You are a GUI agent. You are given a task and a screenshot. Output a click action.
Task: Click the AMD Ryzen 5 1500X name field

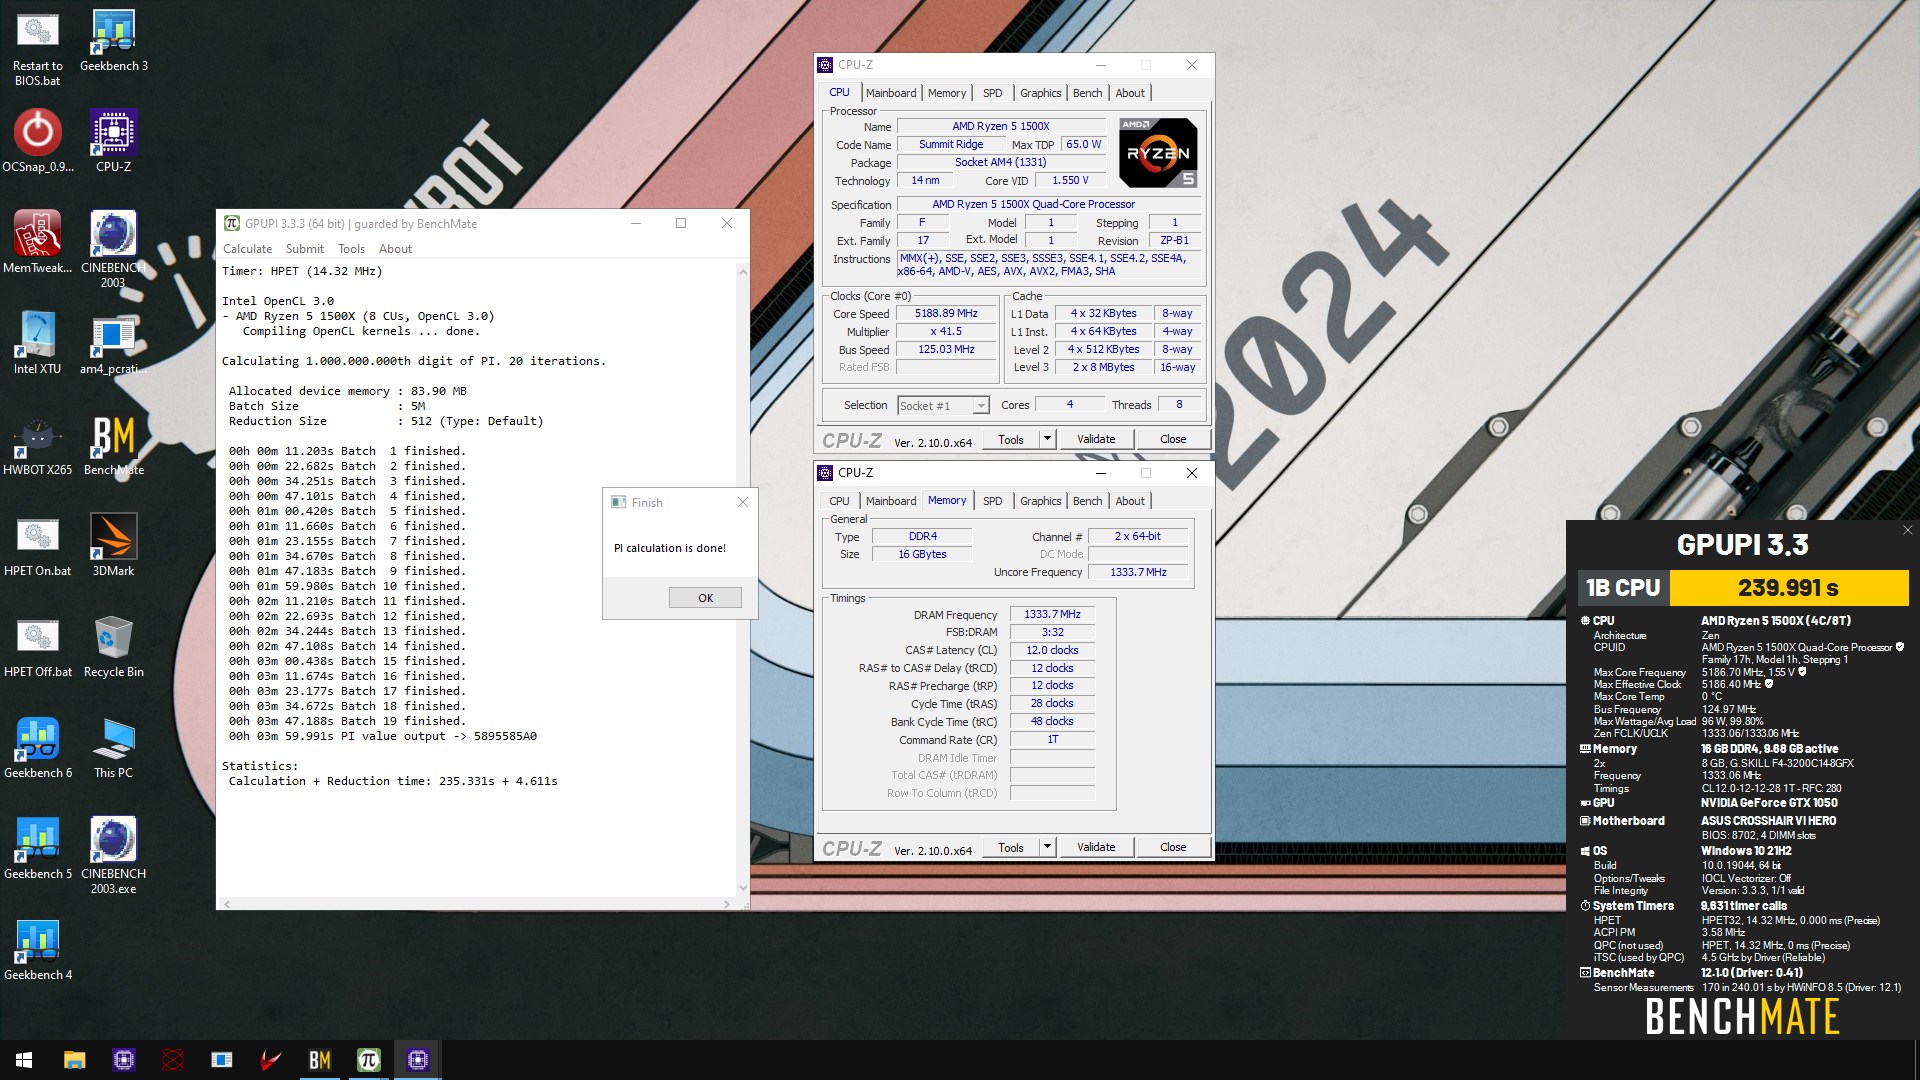[x=1001, y=126]
